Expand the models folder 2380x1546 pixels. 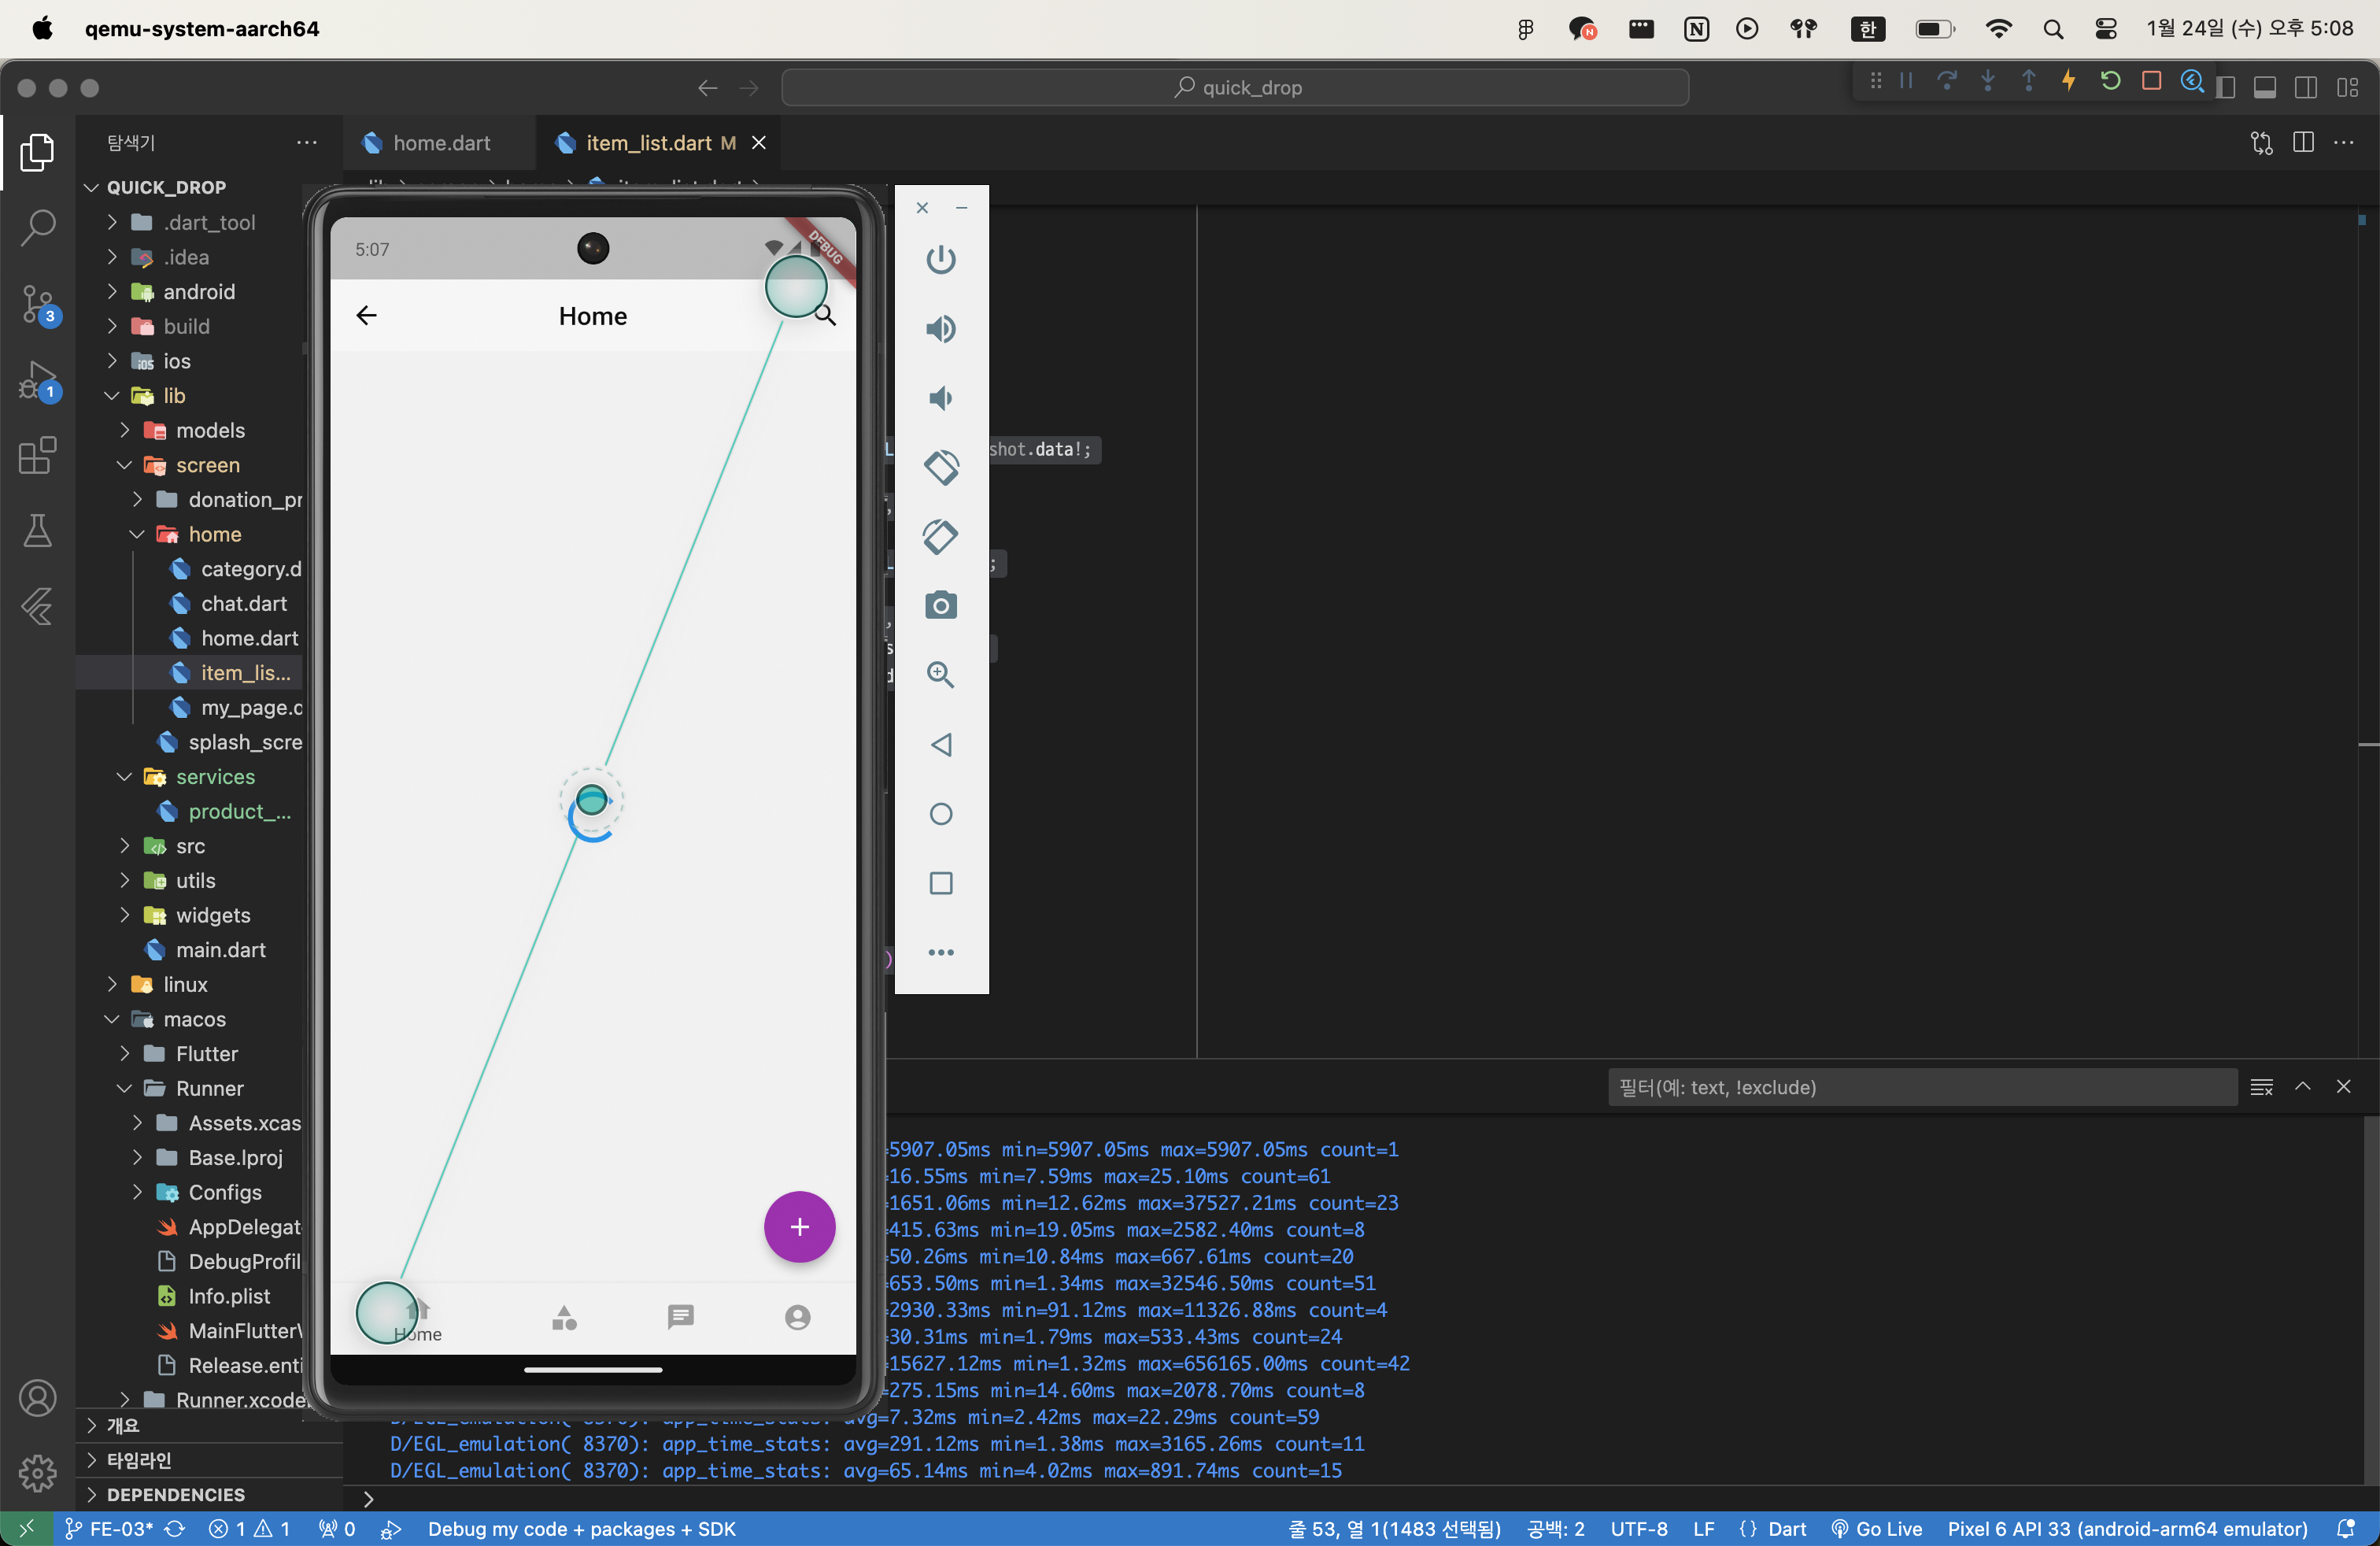[209, 430]
